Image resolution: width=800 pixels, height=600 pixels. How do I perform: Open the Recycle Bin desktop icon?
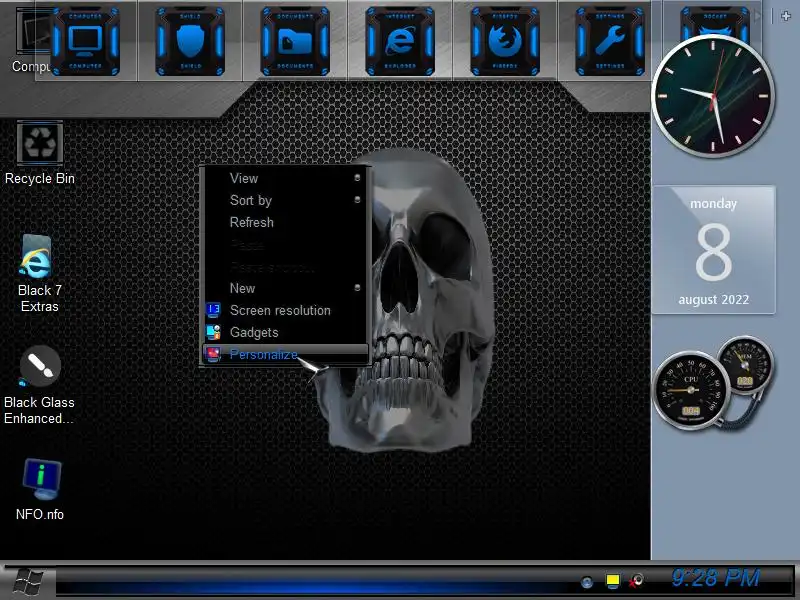point(40,153)
